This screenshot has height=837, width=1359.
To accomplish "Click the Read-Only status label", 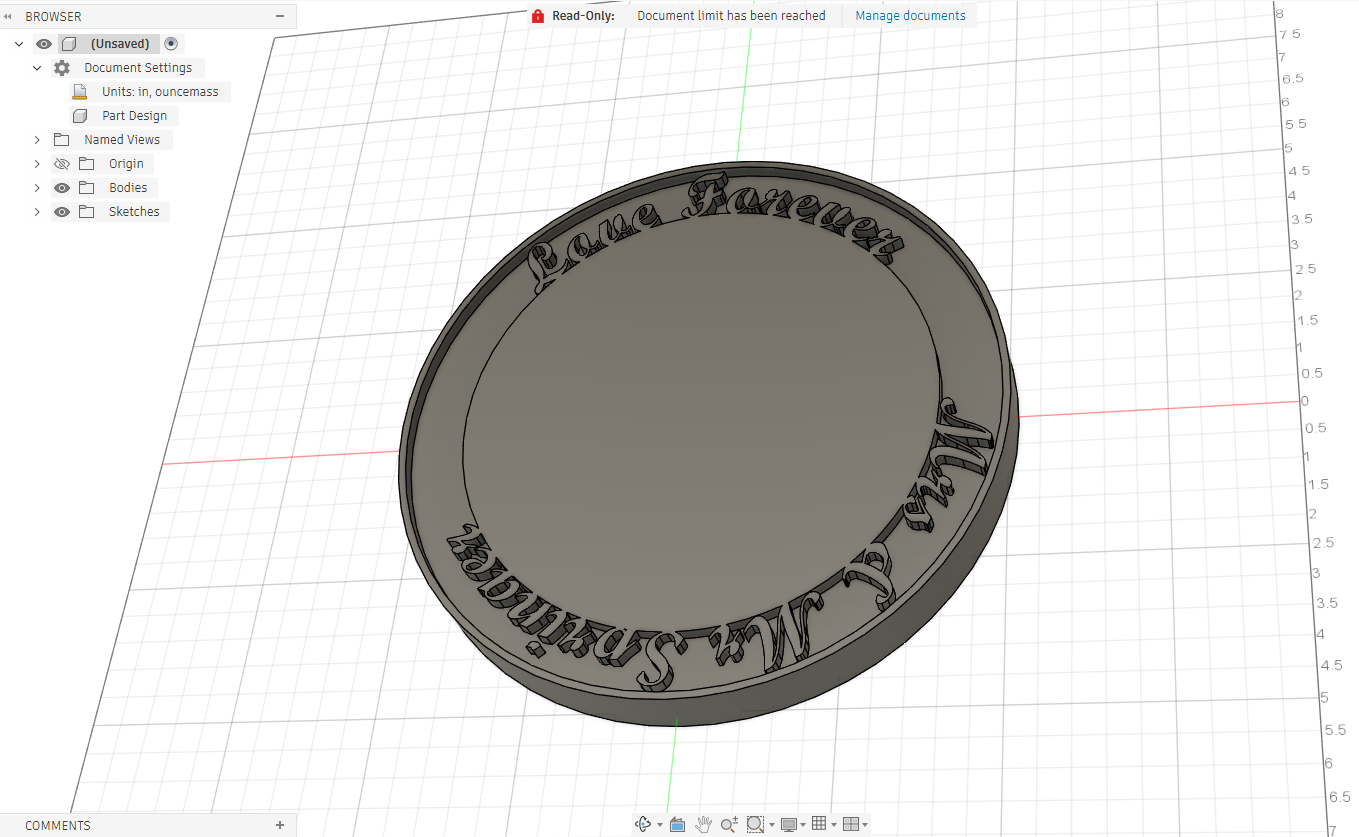I will click(x=583, y=16).
